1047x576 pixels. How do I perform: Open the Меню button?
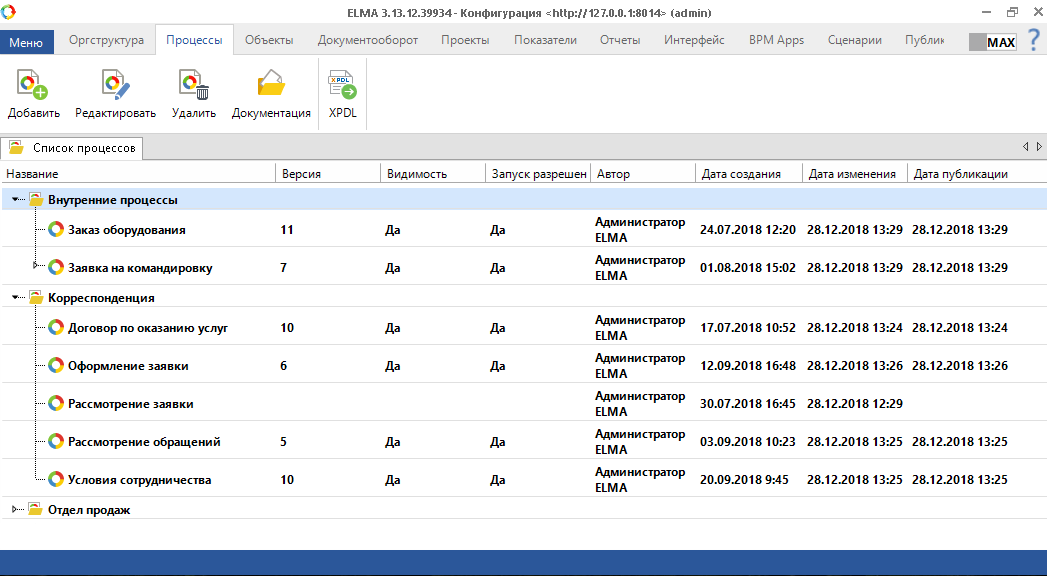26,42
